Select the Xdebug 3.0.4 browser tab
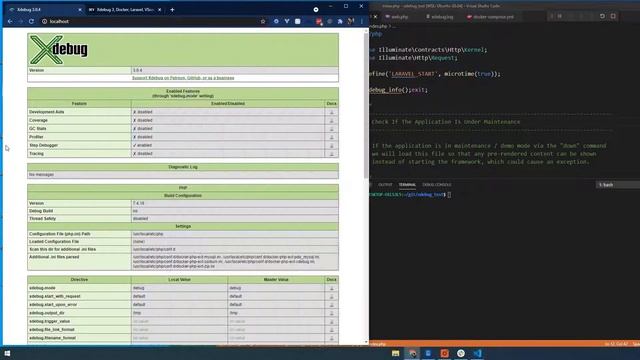The width and height of the screenshot is (640, 360). pos(46,9)
